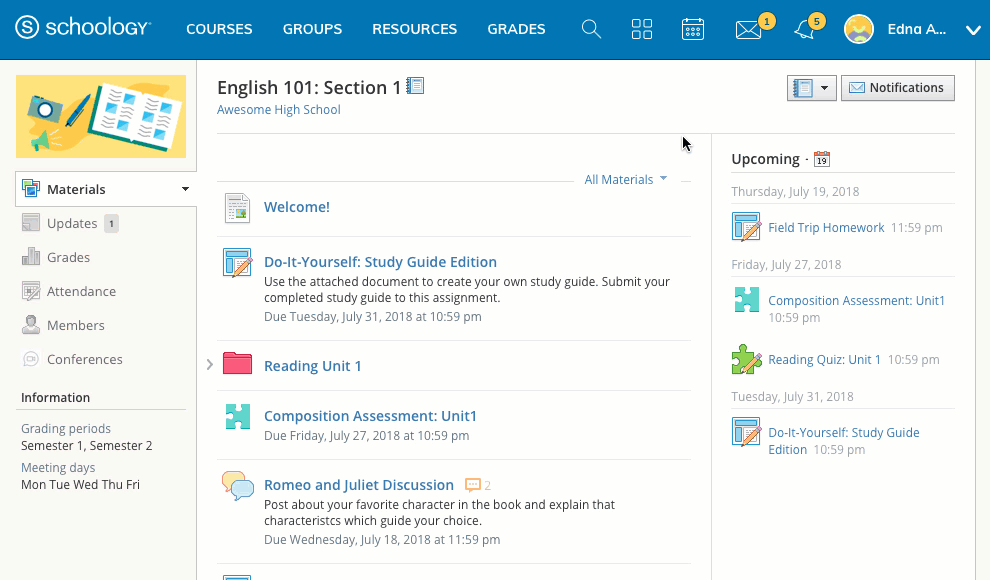
Task: Expand the Reading Unit 1 folder
Action: pos(209,365)
